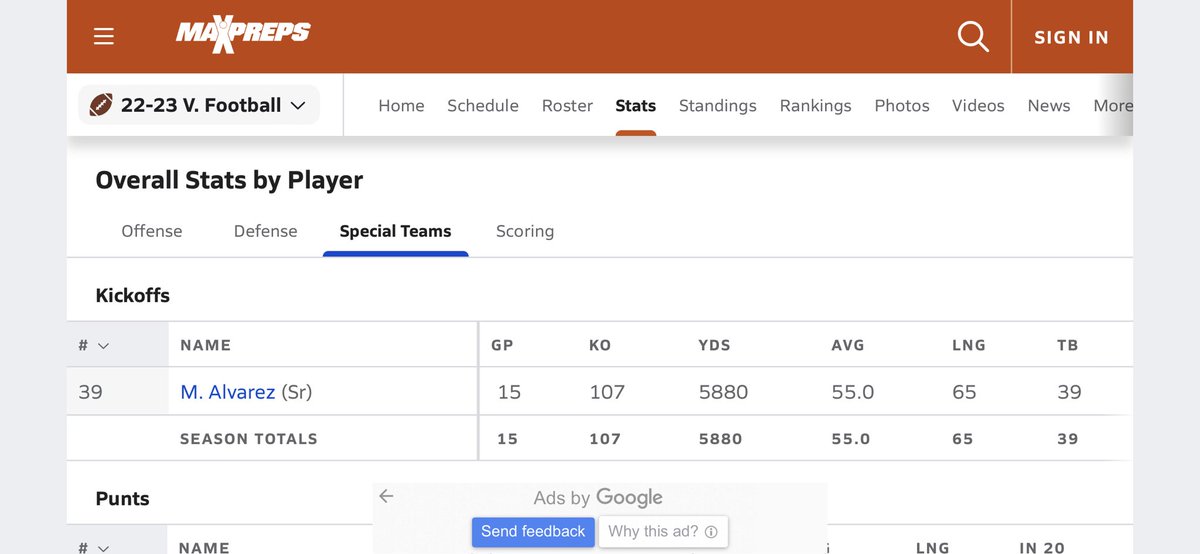Open the Photos nav item
This screenshot has width=1200, height=554.
click(x=902, y=105)
